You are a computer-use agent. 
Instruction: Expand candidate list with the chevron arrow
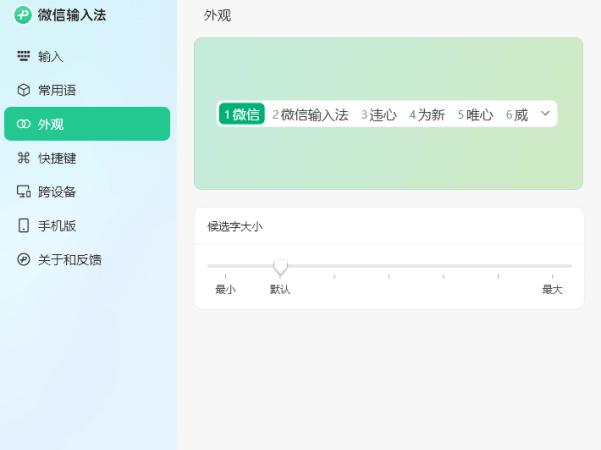point(545,113)
